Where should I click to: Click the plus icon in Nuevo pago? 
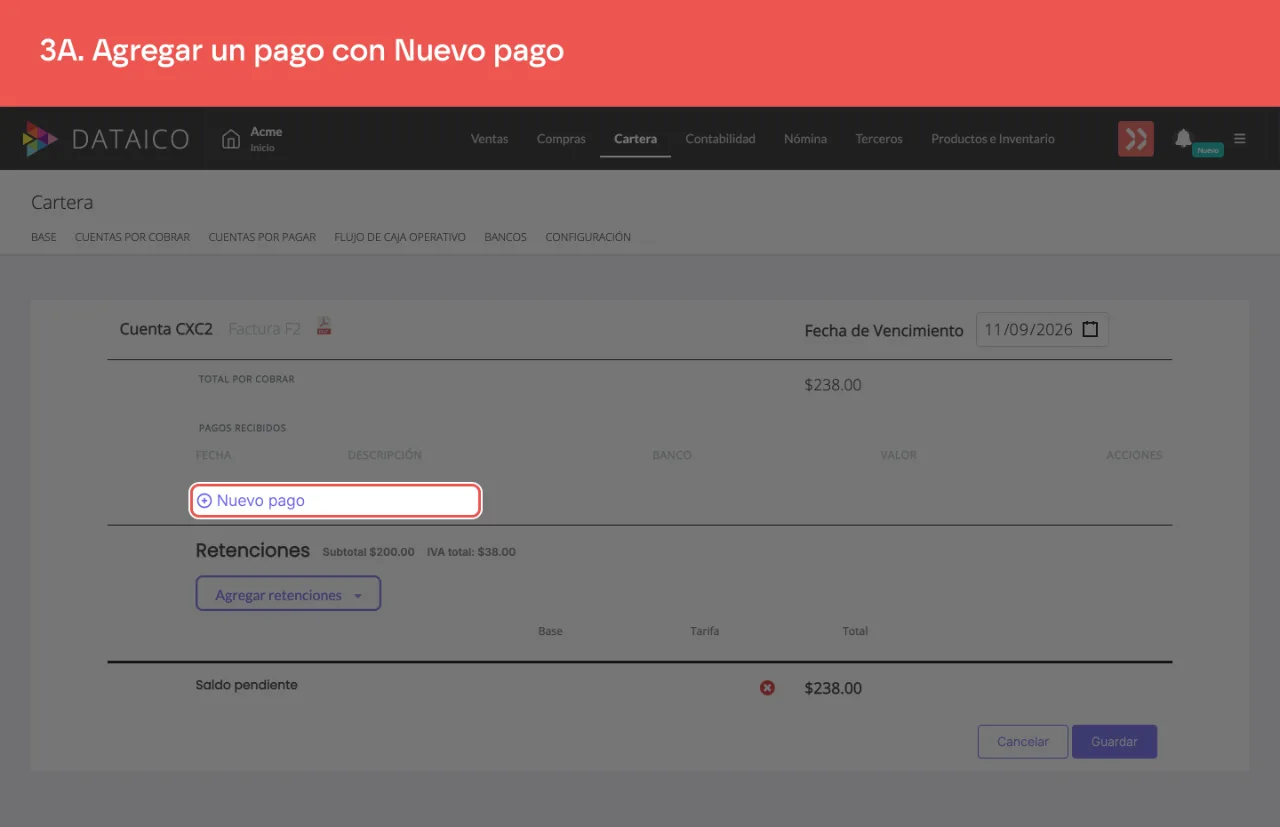click(204, 501)
